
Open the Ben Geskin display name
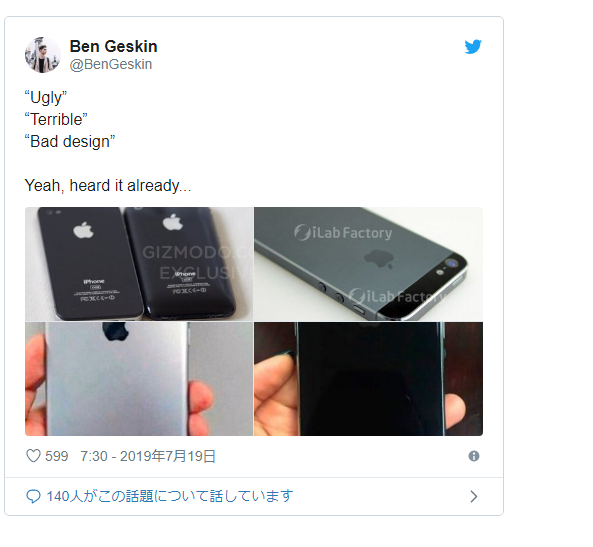(x=113, y=47)
